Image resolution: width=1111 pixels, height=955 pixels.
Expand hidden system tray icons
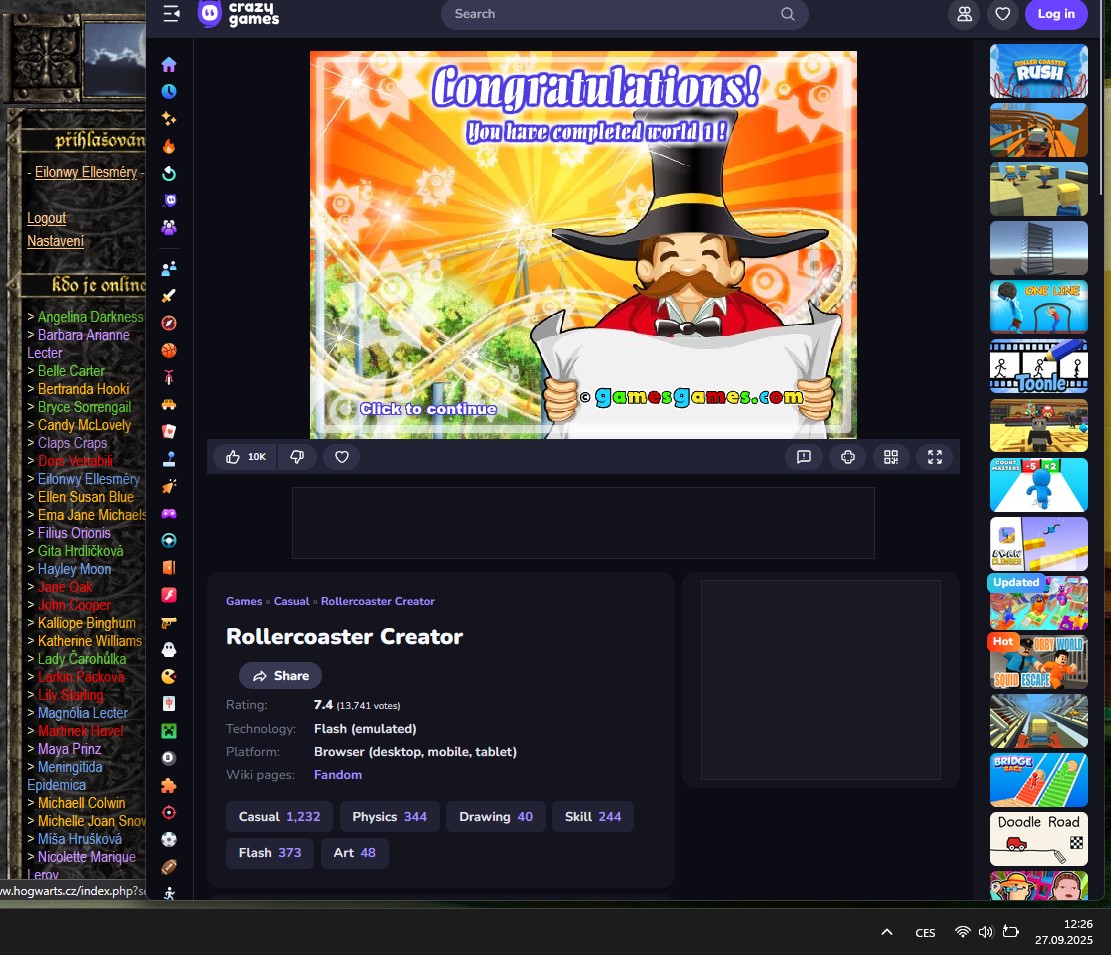pyautogui.click(x=886, y=932)
